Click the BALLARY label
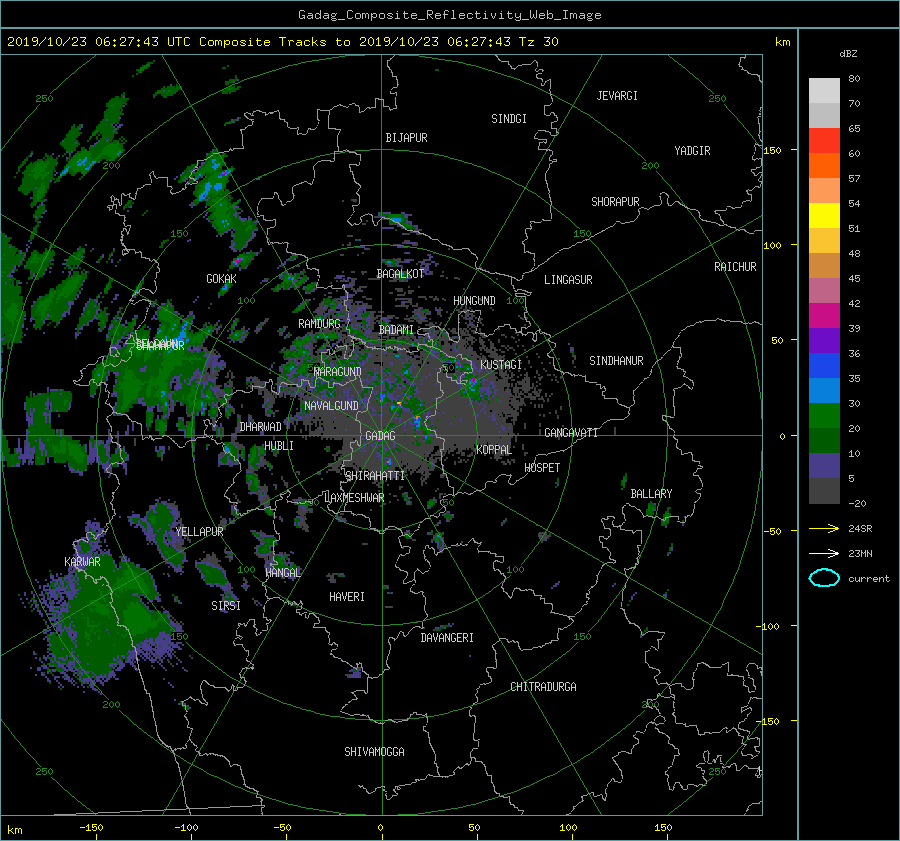900x841 pixels. (x=651, y=494)
